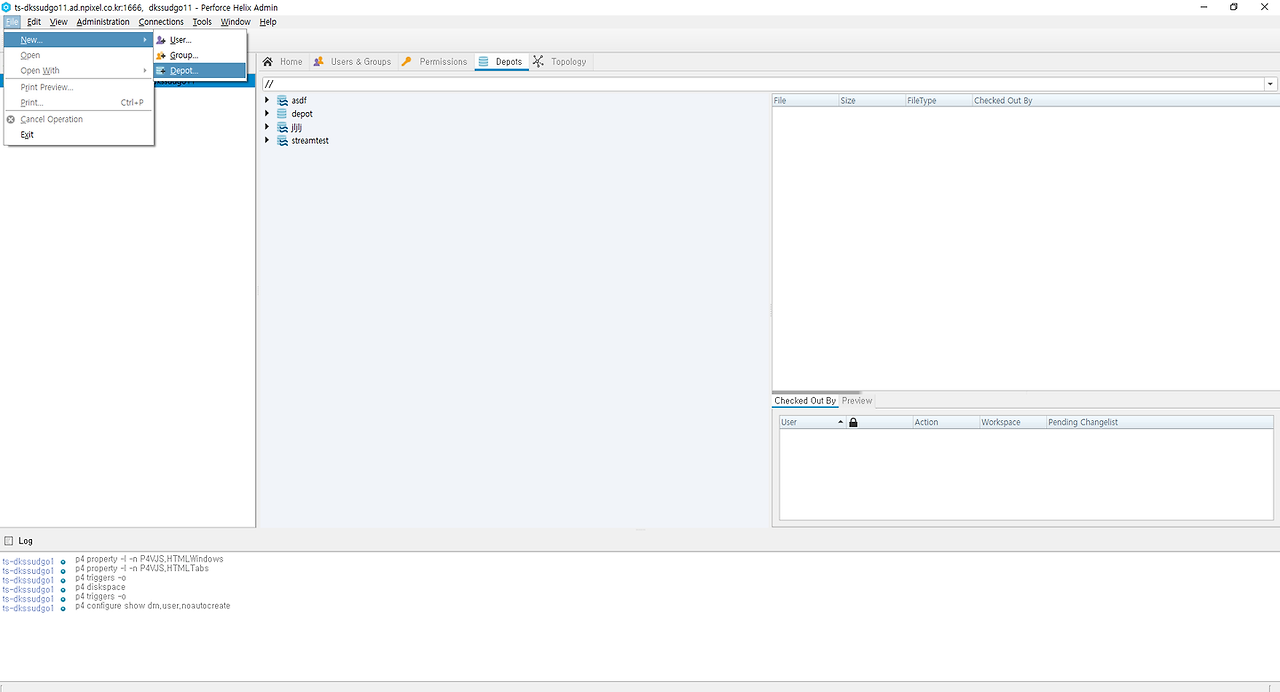The height and width of the screenshot is (692, 1280).
Task: Expand the streamtest depot tree node
Action: [267, 141]
